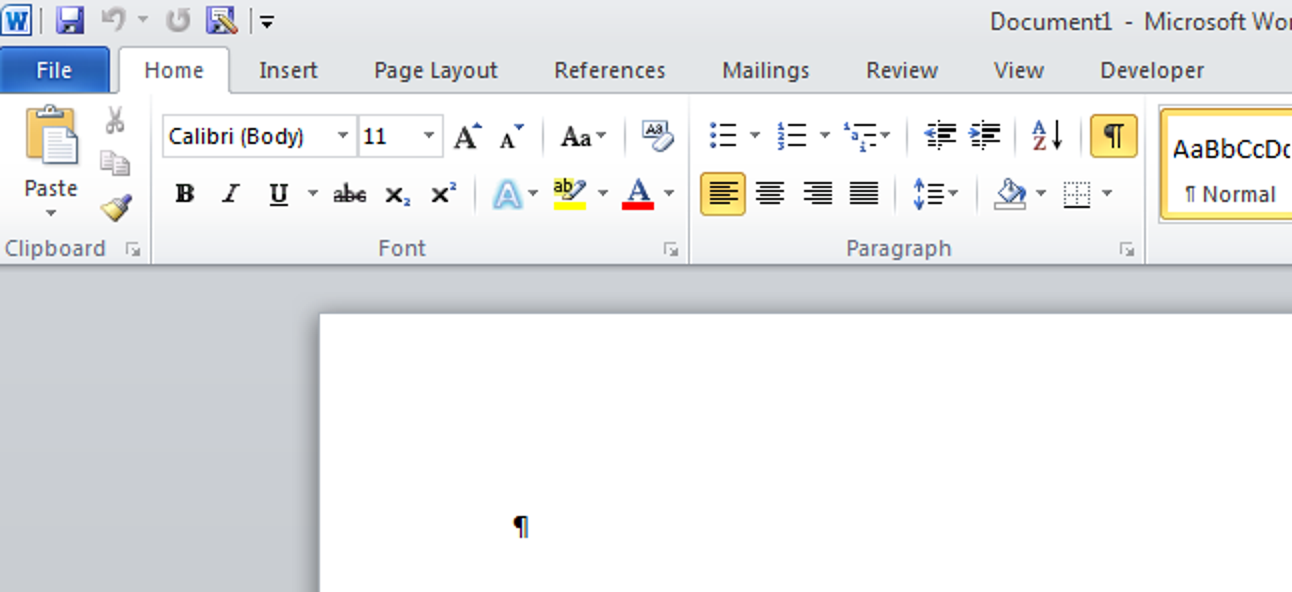1292x592 pixels.
Task: Center the text alignment
Action: click(x=770, y=193)
